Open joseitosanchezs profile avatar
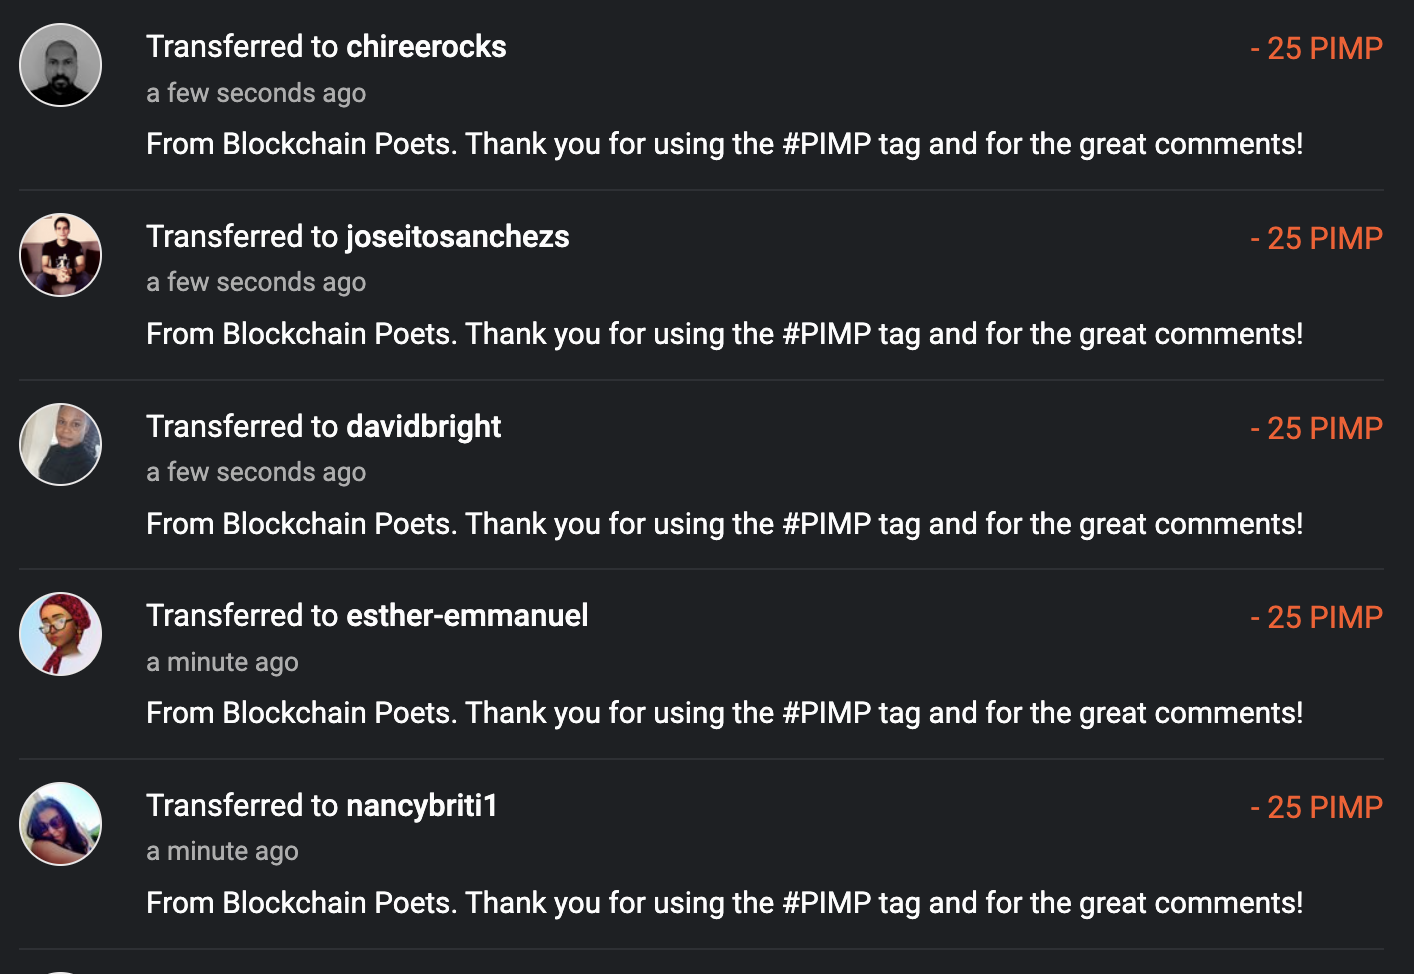Image resolution: width=1414 pixels, height=974 pixels. click(61, 255)
